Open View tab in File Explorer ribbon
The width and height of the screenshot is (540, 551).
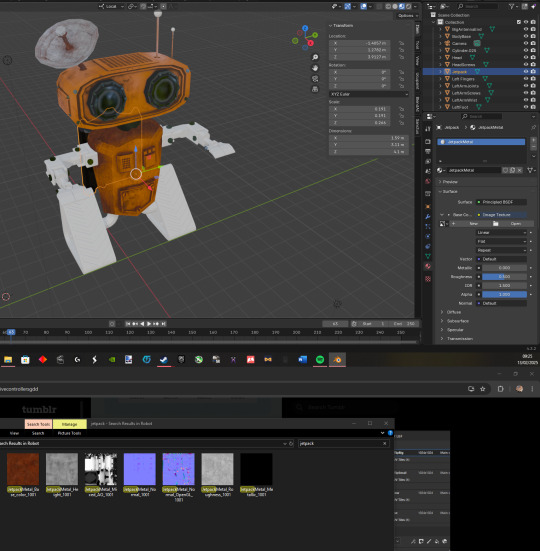(14, 433)
